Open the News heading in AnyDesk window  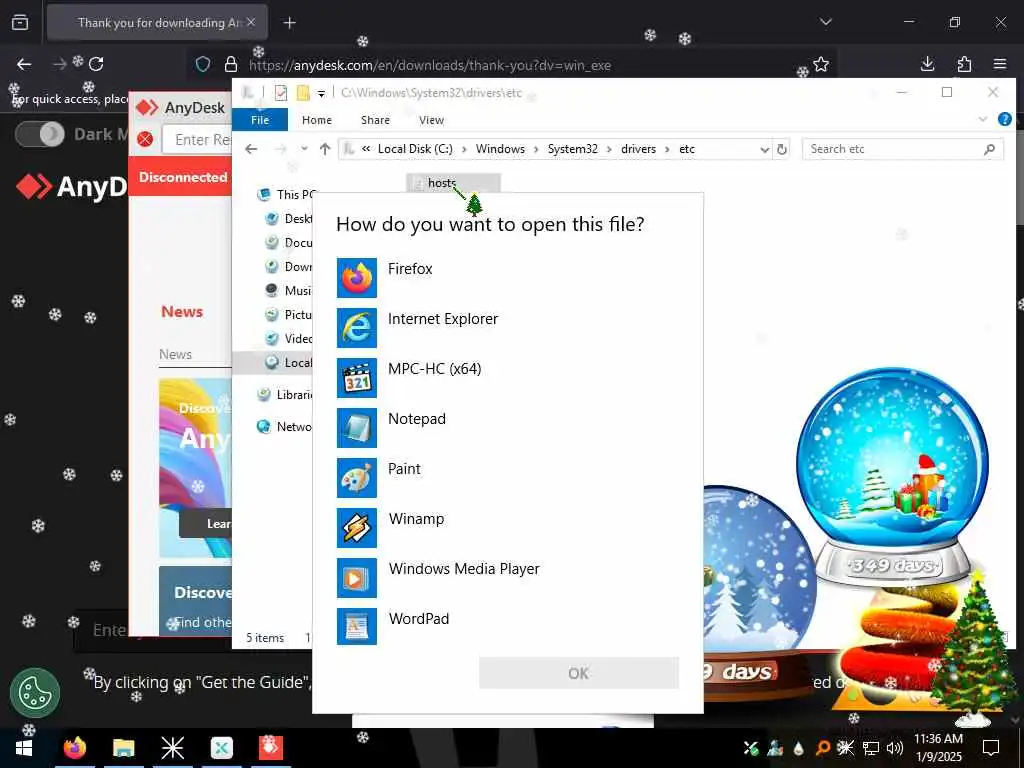pyautogui.click(x=182, y=312)
